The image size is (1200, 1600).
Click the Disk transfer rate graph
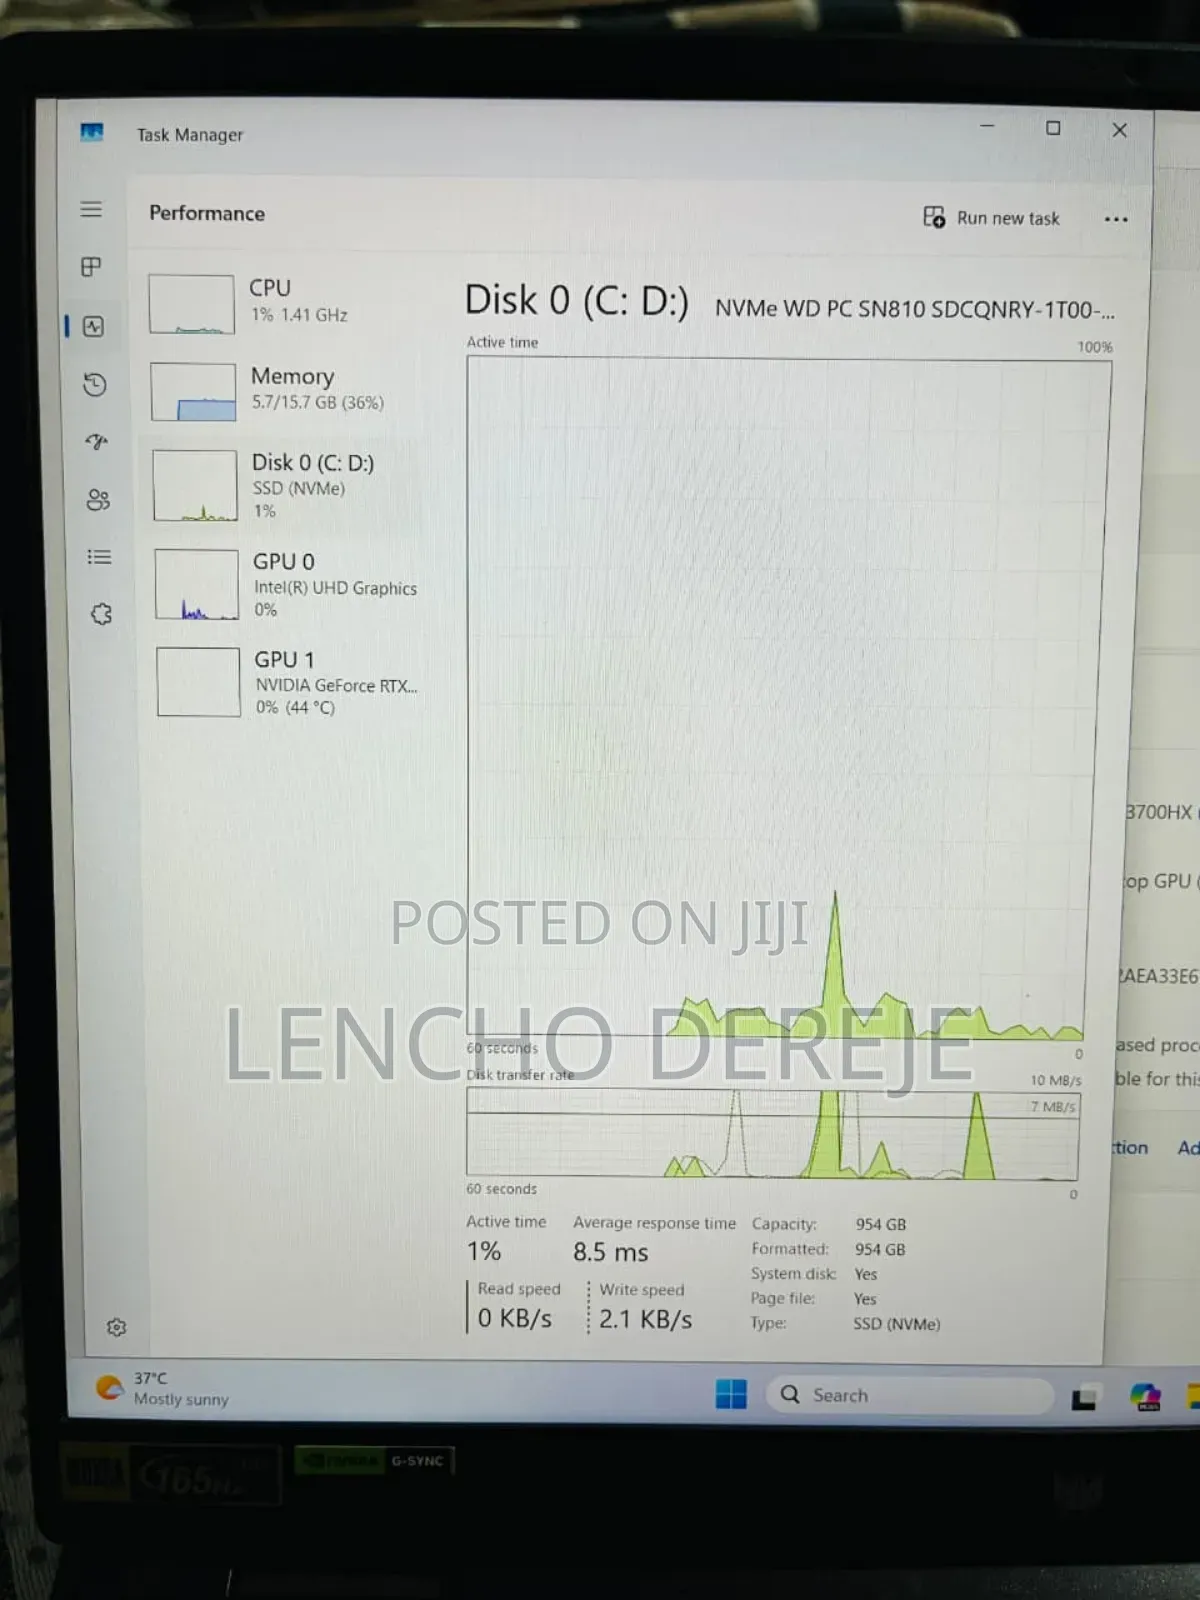(x=773, y=1133)
